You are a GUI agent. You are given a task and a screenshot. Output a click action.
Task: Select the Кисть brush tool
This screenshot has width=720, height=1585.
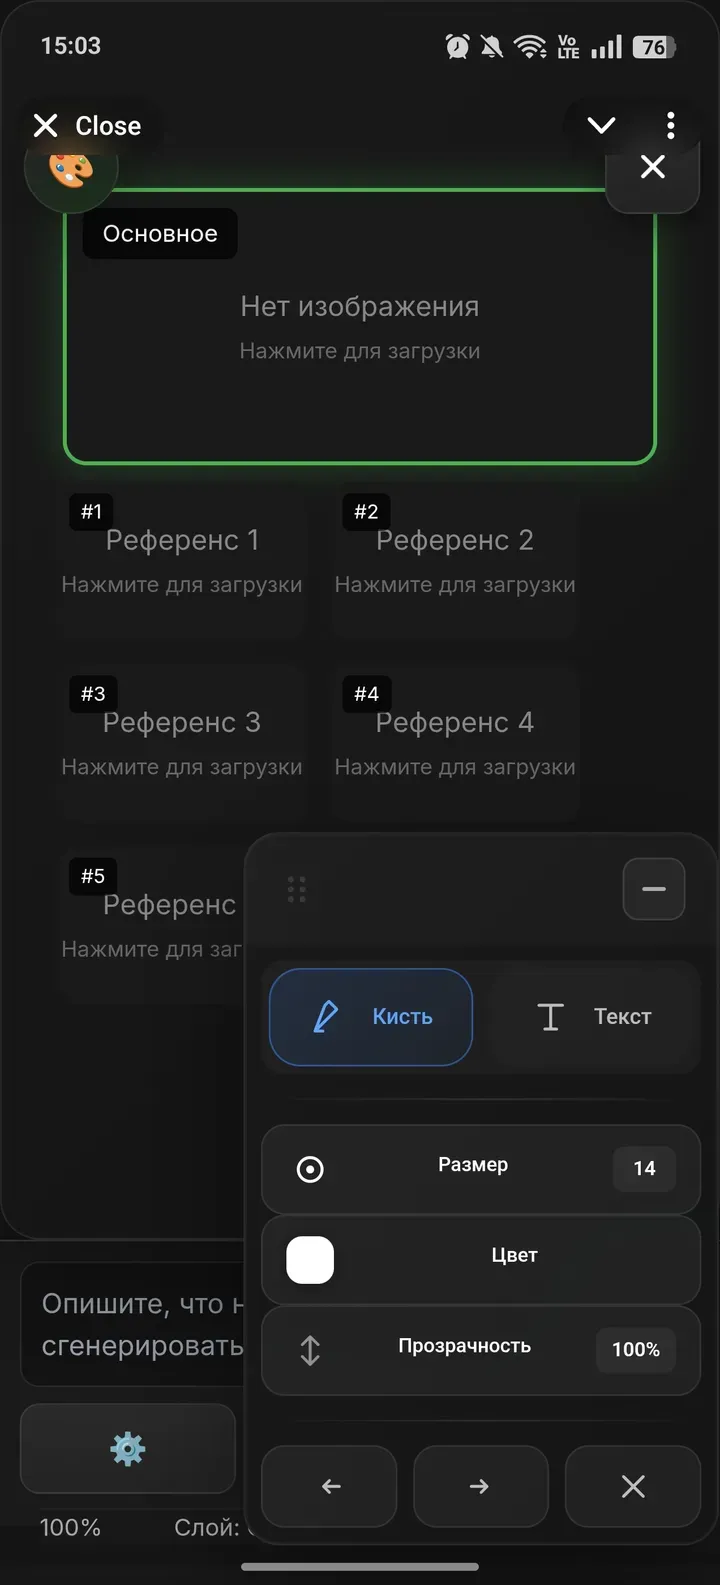370,1016
